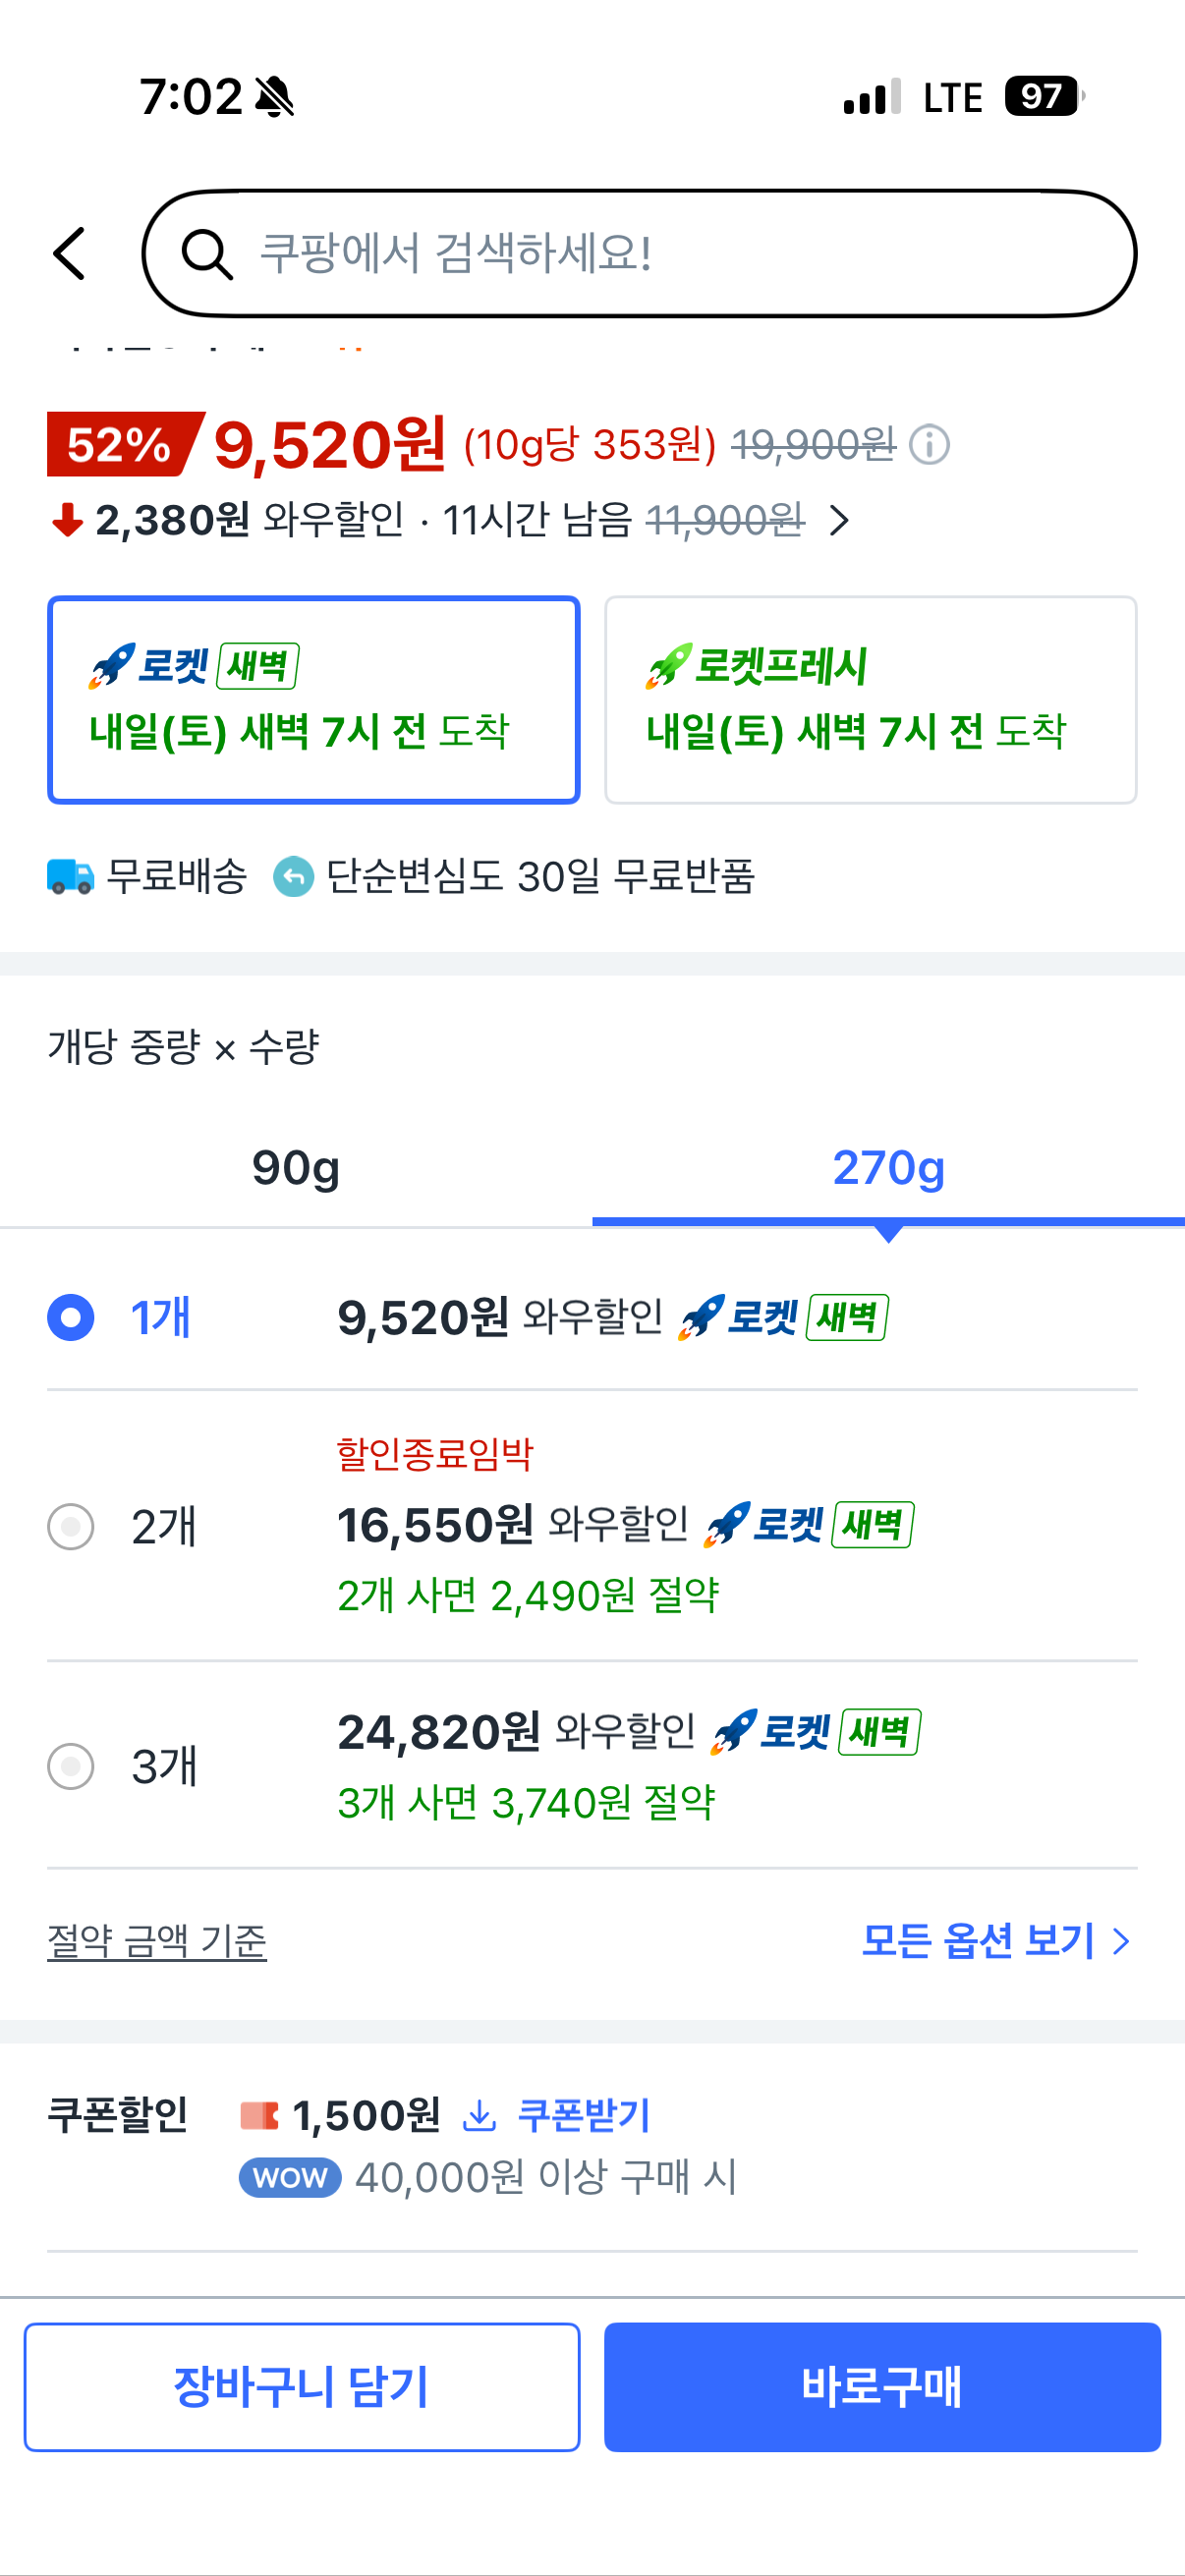The width and height of the screenshot is (1185, 2576).
Task: Tap the price info circle icon
Action: coord(929,445)
